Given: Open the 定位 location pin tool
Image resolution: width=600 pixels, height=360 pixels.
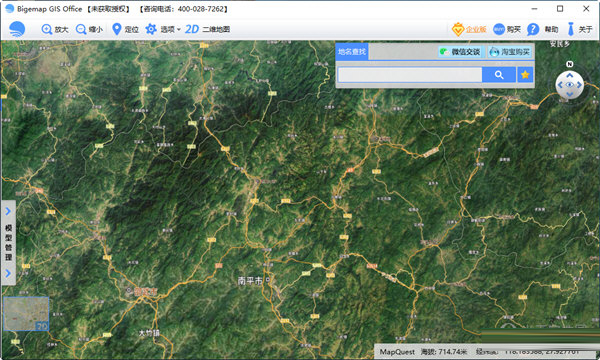Looking at the screenshot, I should tap(125, 29).
